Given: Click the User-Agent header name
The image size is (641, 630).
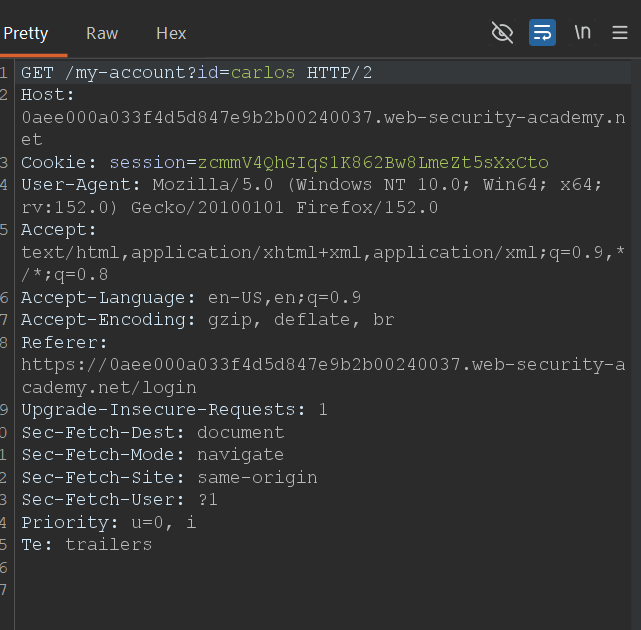Looking at the screenshot, I should coord(81,185).
